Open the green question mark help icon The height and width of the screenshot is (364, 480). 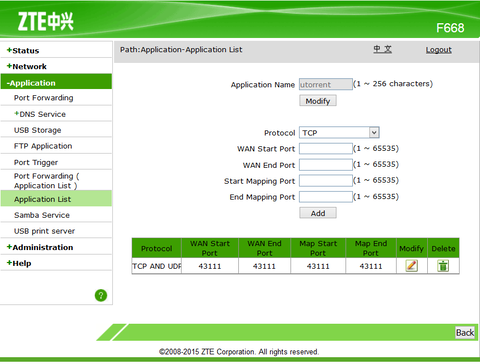coord(101,295)
